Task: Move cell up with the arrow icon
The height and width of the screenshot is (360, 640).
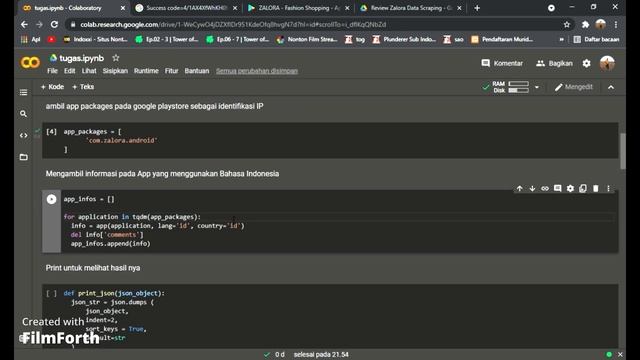Action: tap(520, 189)
